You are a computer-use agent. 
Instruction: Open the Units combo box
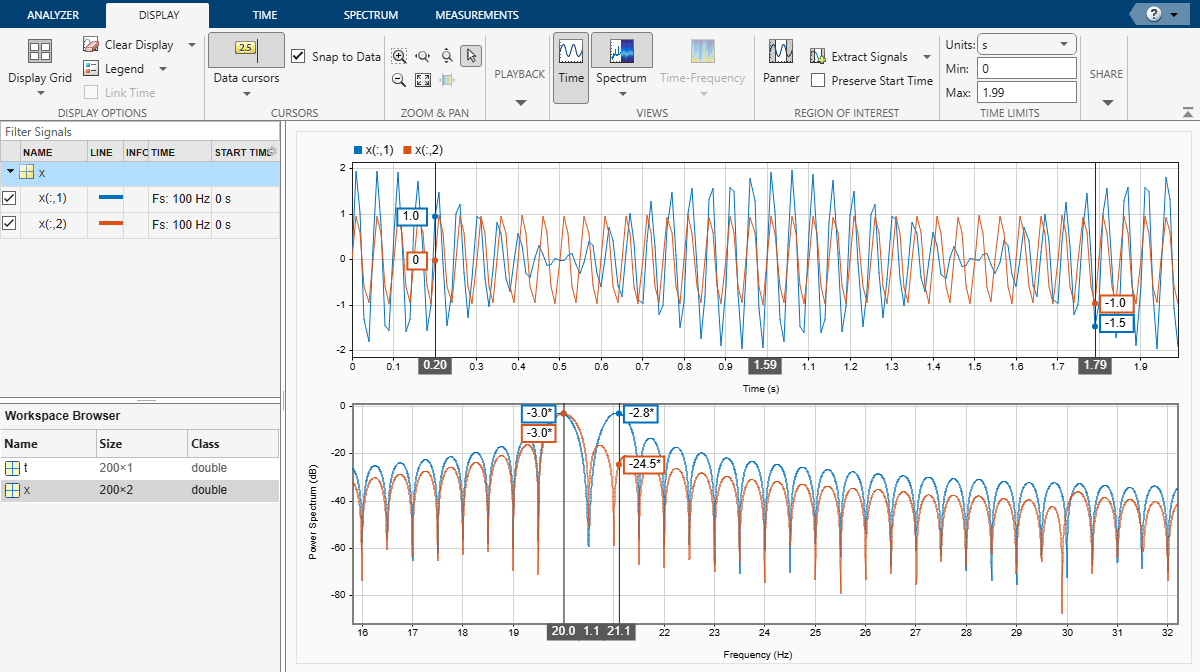[1027, 45]
